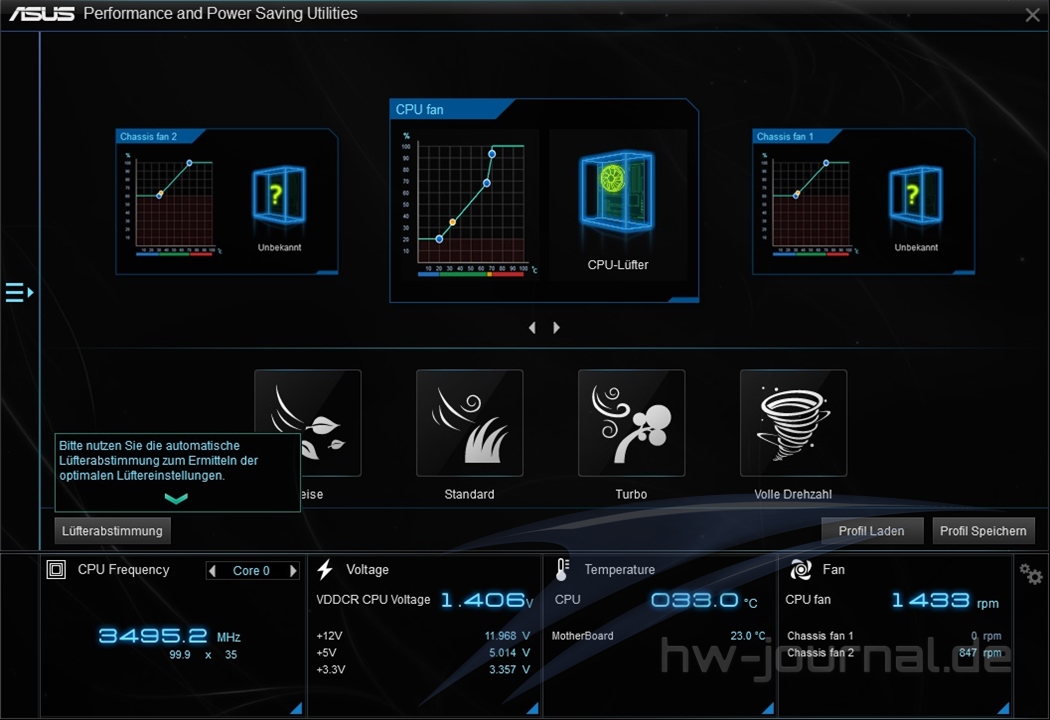Click the Standard mode label
This screenshot has width=1050, height=720.
pyautogui.click(x=469, y=494)
